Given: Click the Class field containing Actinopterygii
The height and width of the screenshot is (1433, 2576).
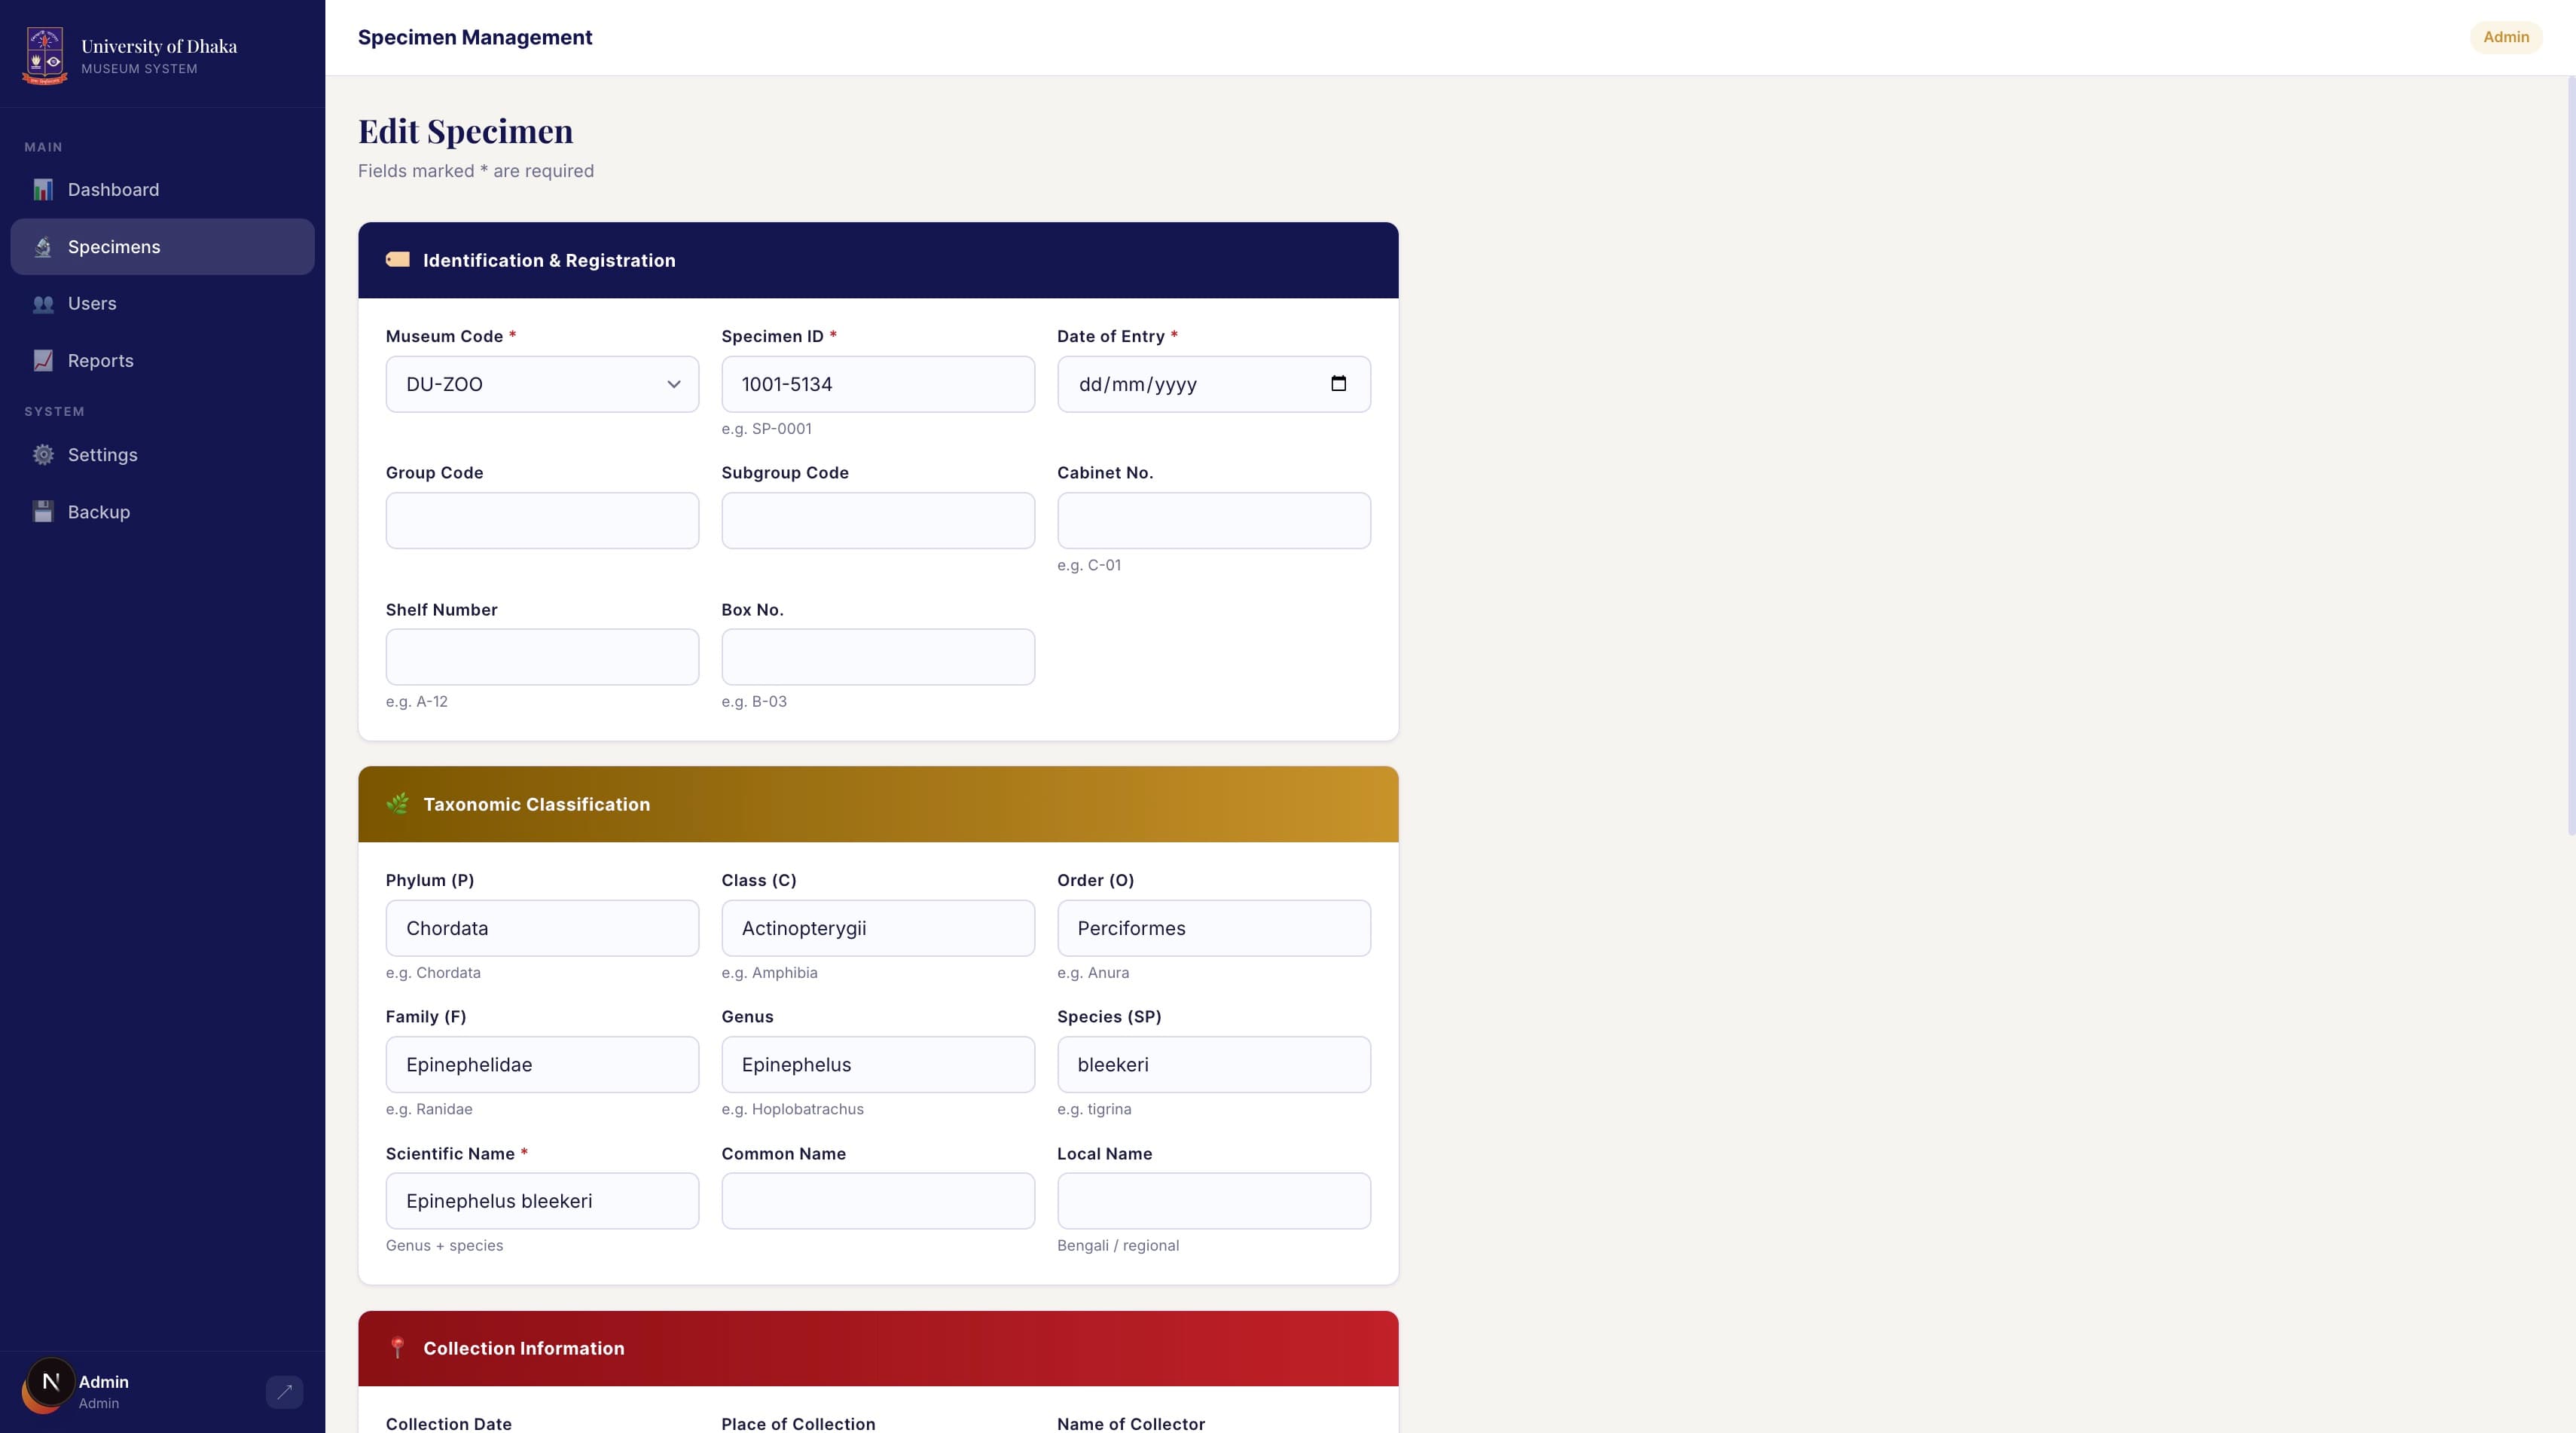Looking at the screenshot, I should coord(878,928).
